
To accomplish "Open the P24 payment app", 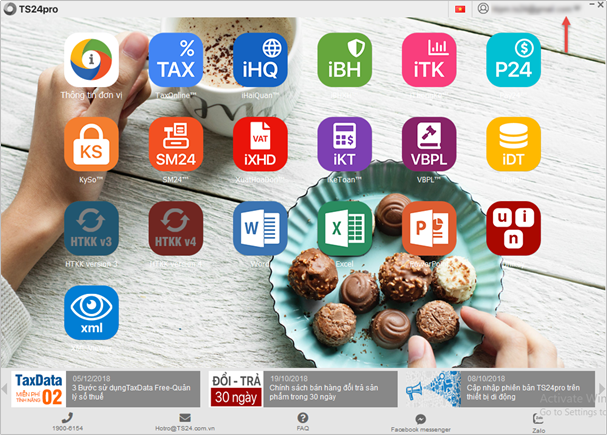I will pos(513,60).
